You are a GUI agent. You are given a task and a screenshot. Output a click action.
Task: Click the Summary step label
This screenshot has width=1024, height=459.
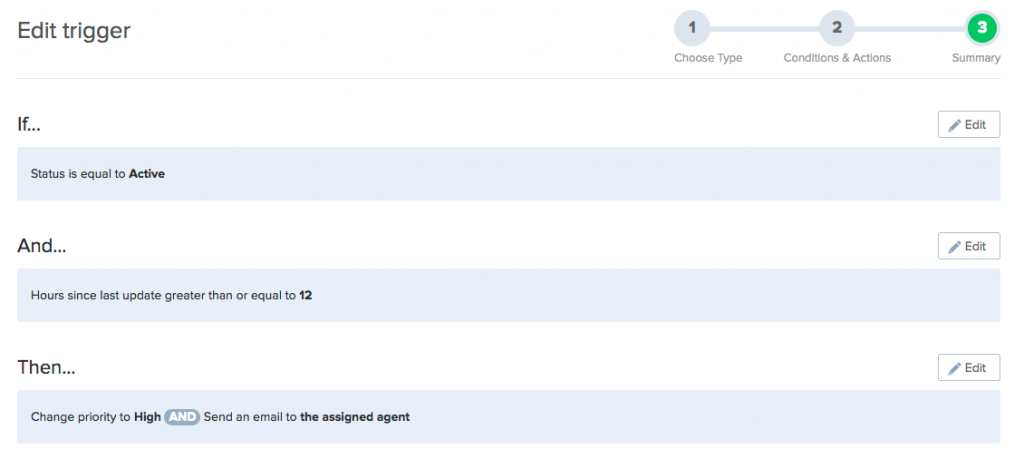pyautogui.click(x=976, y=58)
